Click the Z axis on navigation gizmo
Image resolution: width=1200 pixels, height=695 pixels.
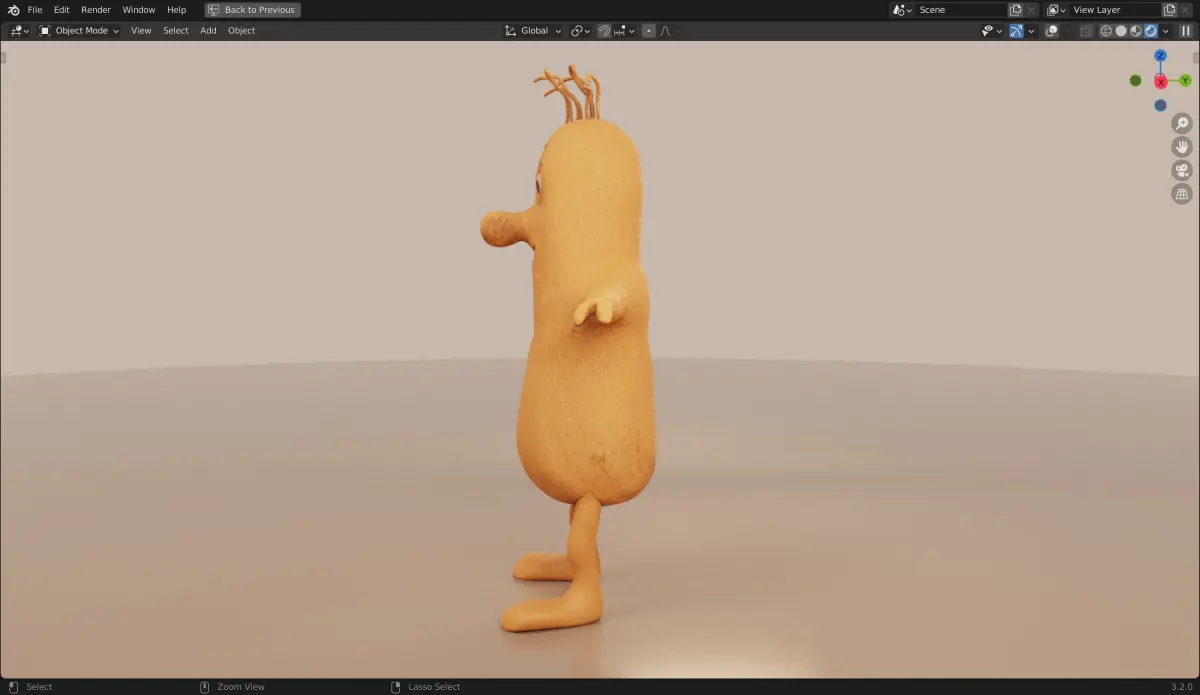[1160, 56]
